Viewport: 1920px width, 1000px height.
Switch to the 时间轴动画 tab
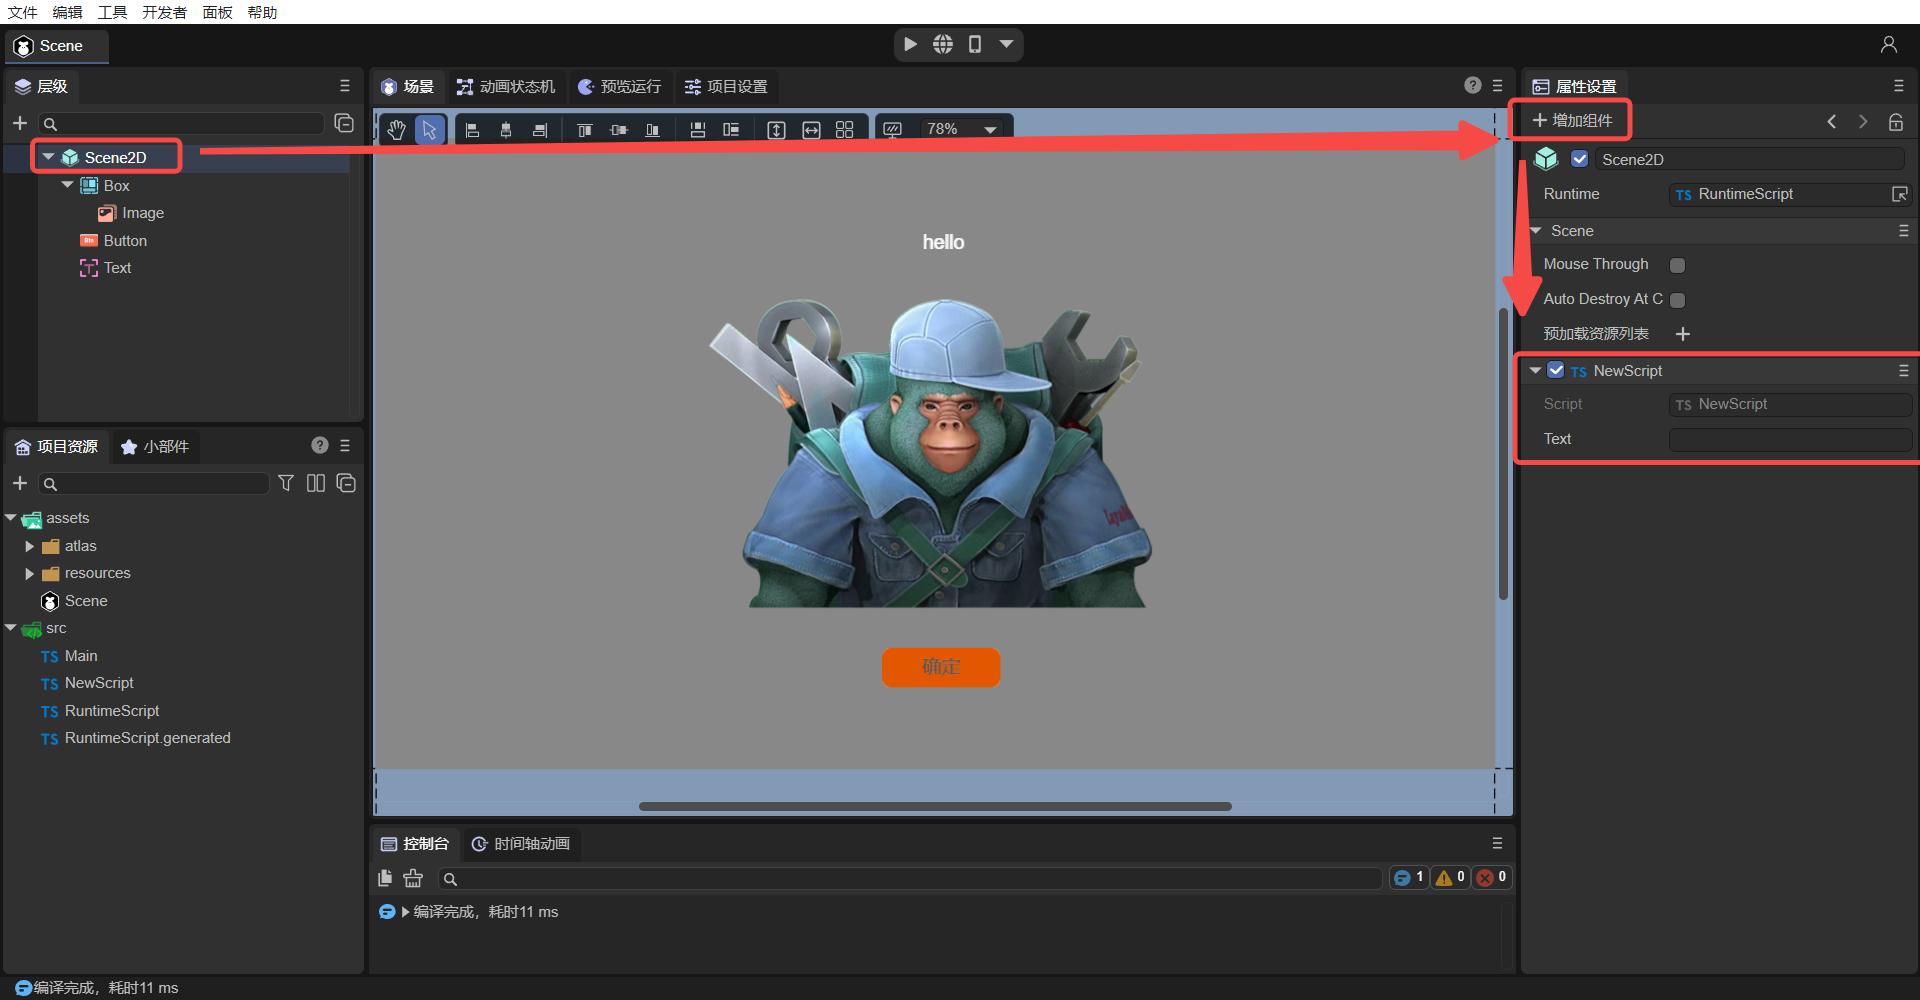click(521, 844)
